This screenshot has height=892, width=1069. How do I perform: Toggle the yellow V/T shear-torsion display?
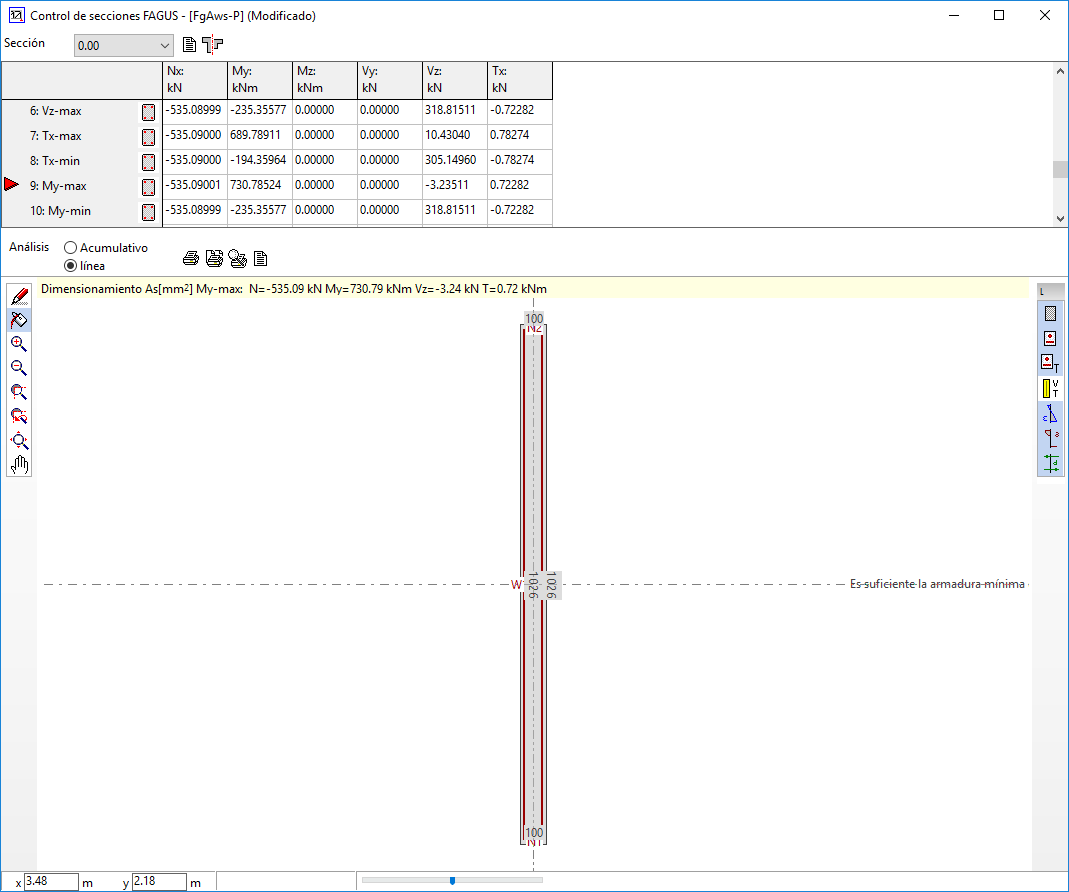(1050, 388)
